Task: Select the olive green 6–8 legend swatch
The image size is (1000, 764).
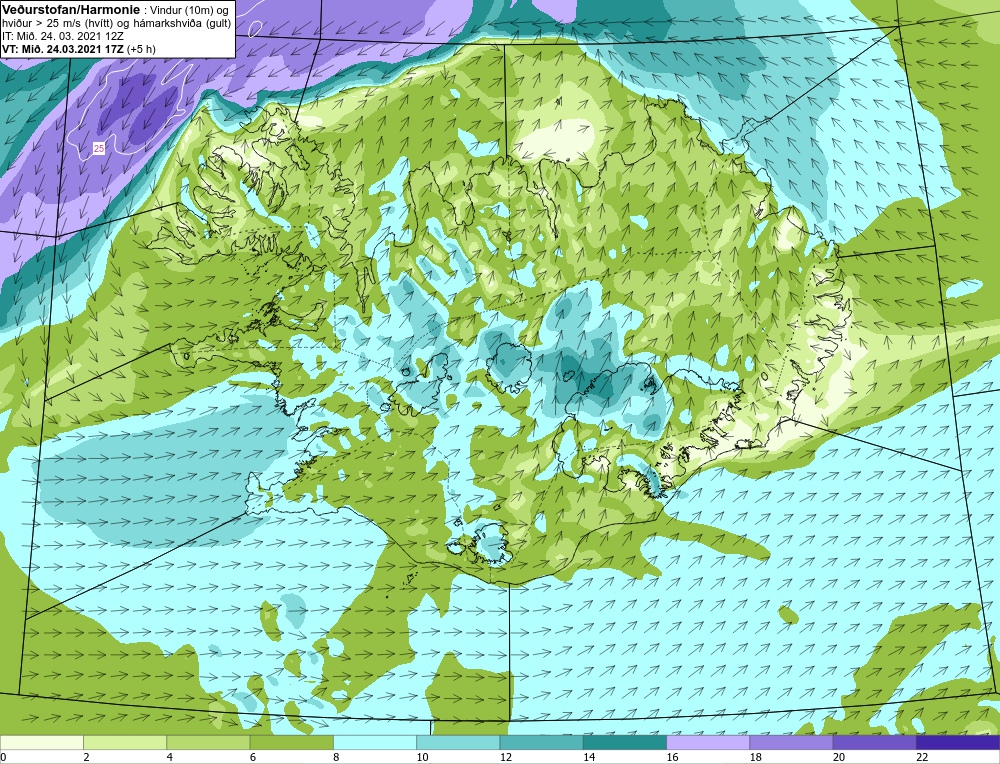Action: pos(291,742)
